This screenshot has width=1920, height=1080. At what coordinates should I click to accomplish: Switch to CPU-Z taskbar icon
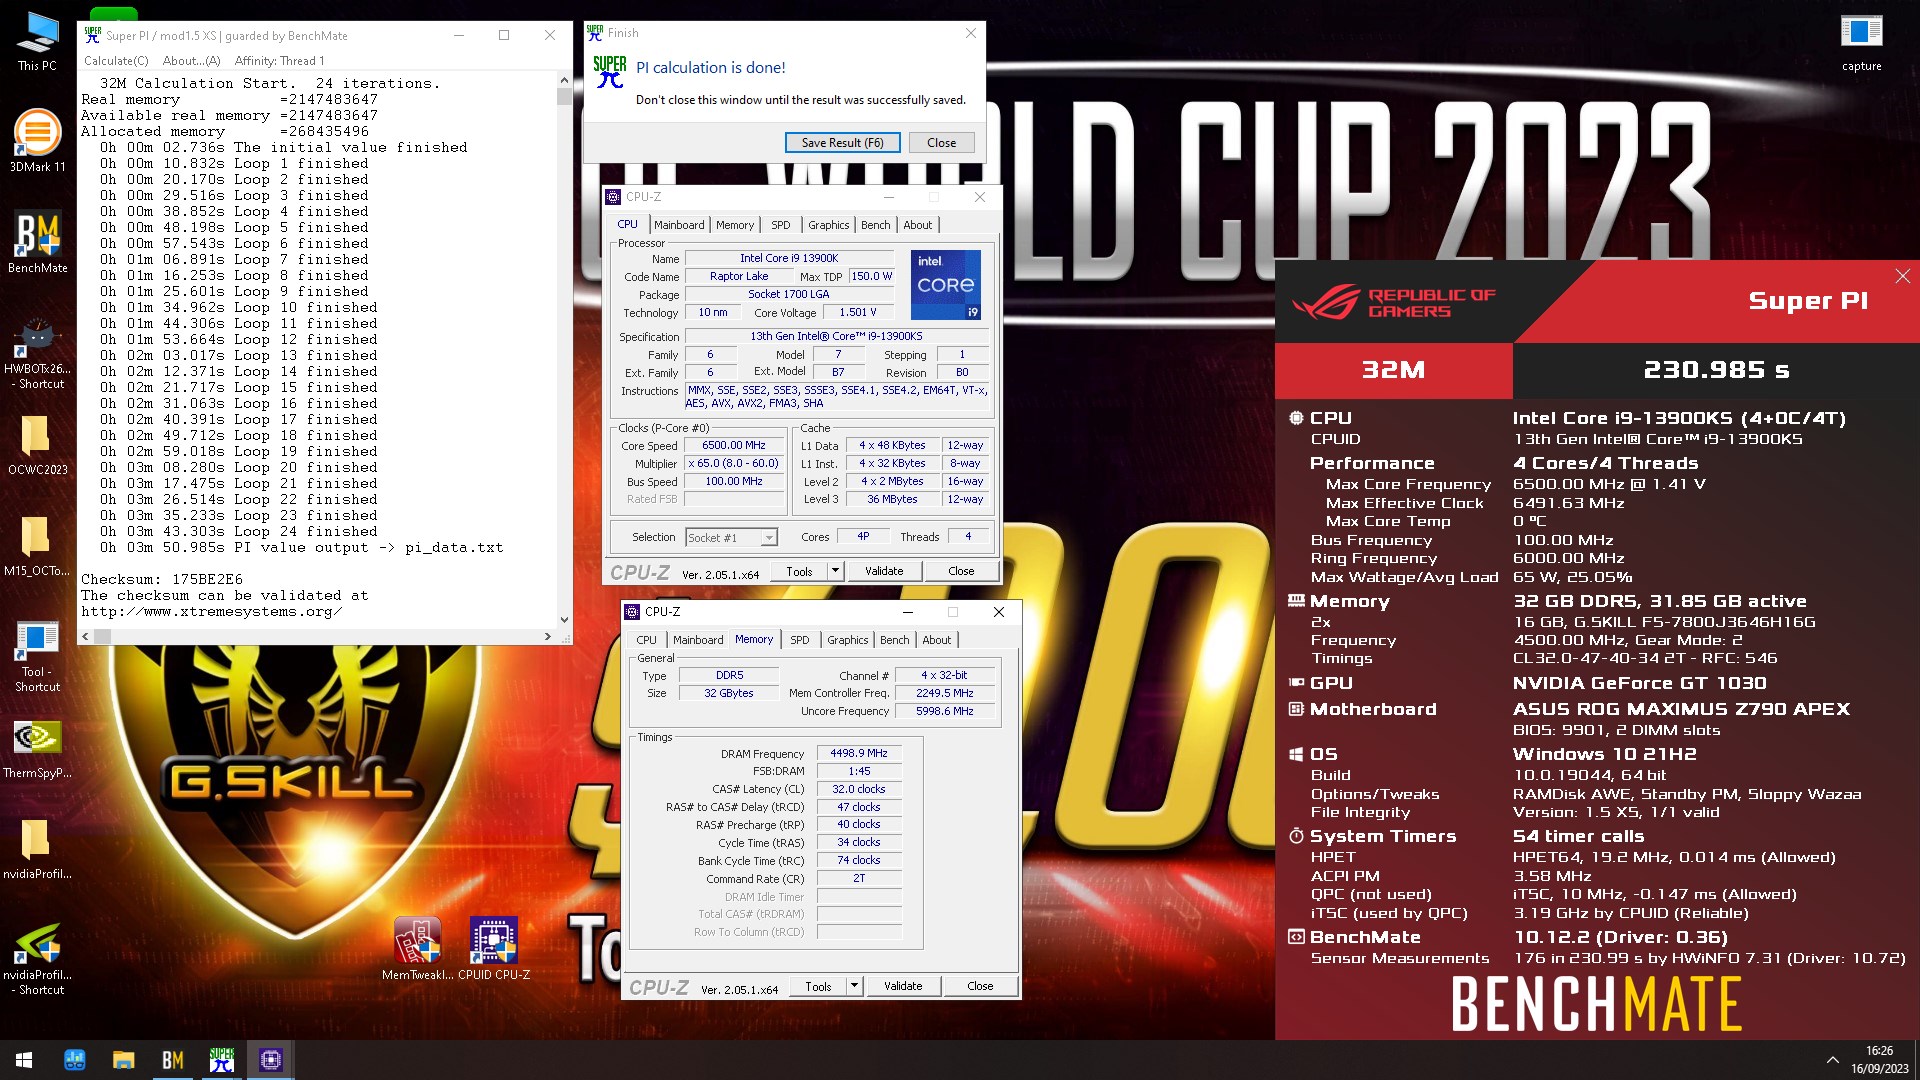pos(270,1060)
